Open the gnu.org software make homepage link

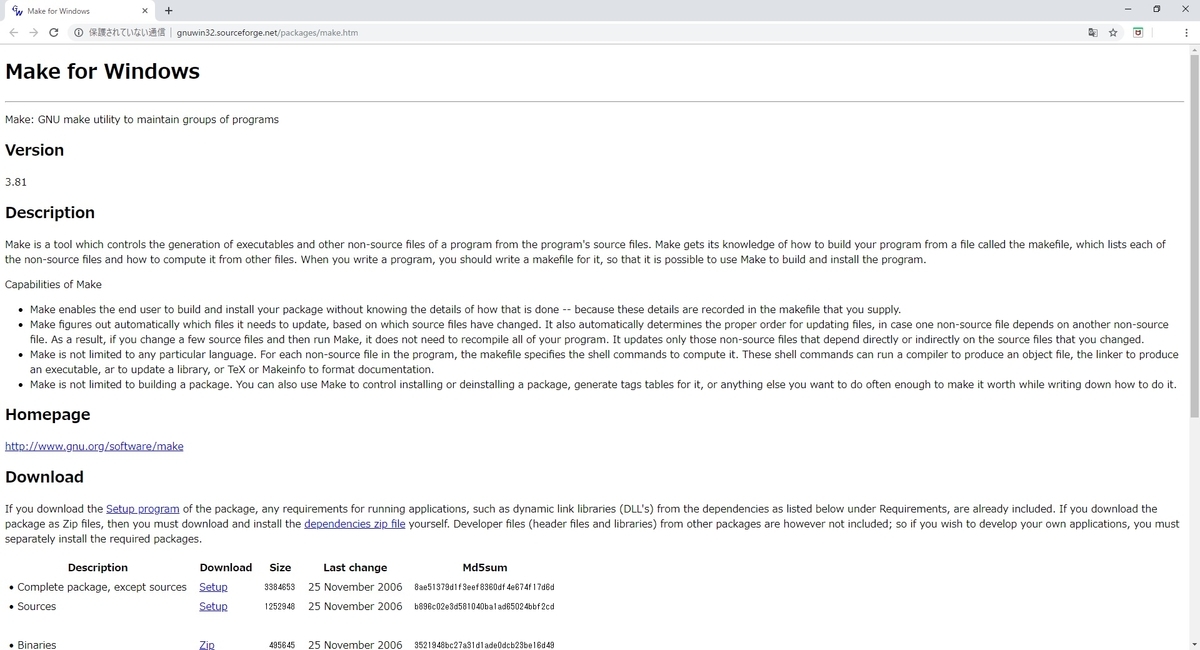tap(94, 446)
